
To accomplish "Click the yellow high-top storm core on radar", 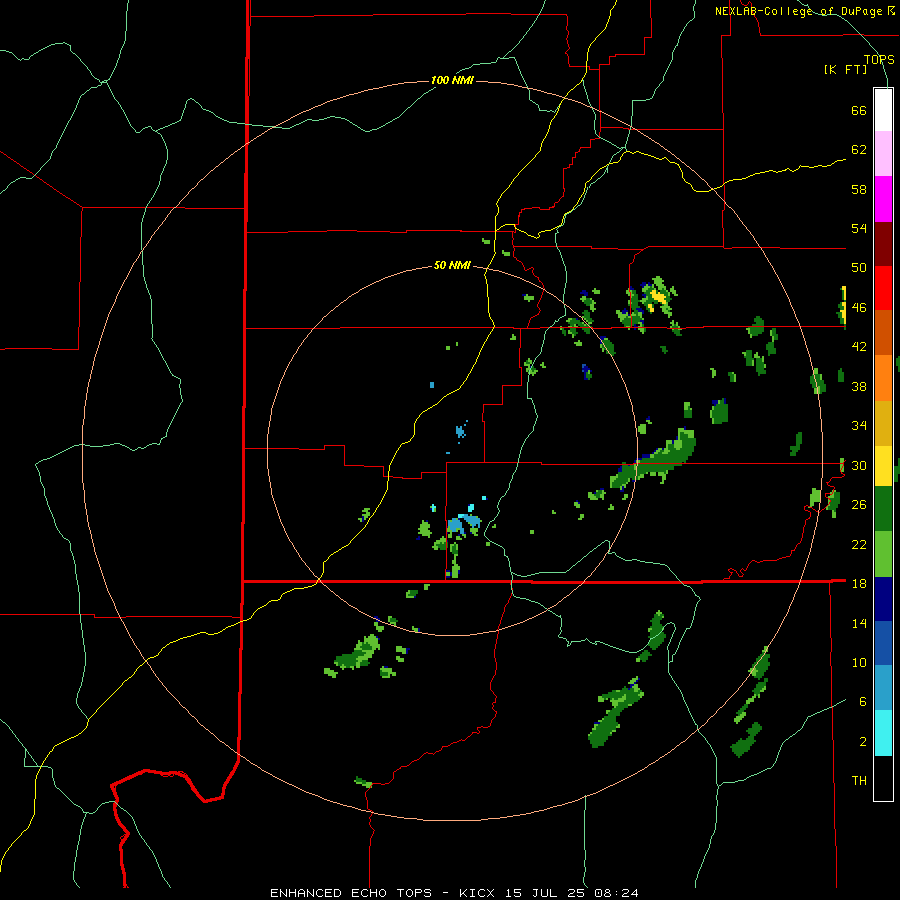I will pyautogui.click(x=657, y=298).
